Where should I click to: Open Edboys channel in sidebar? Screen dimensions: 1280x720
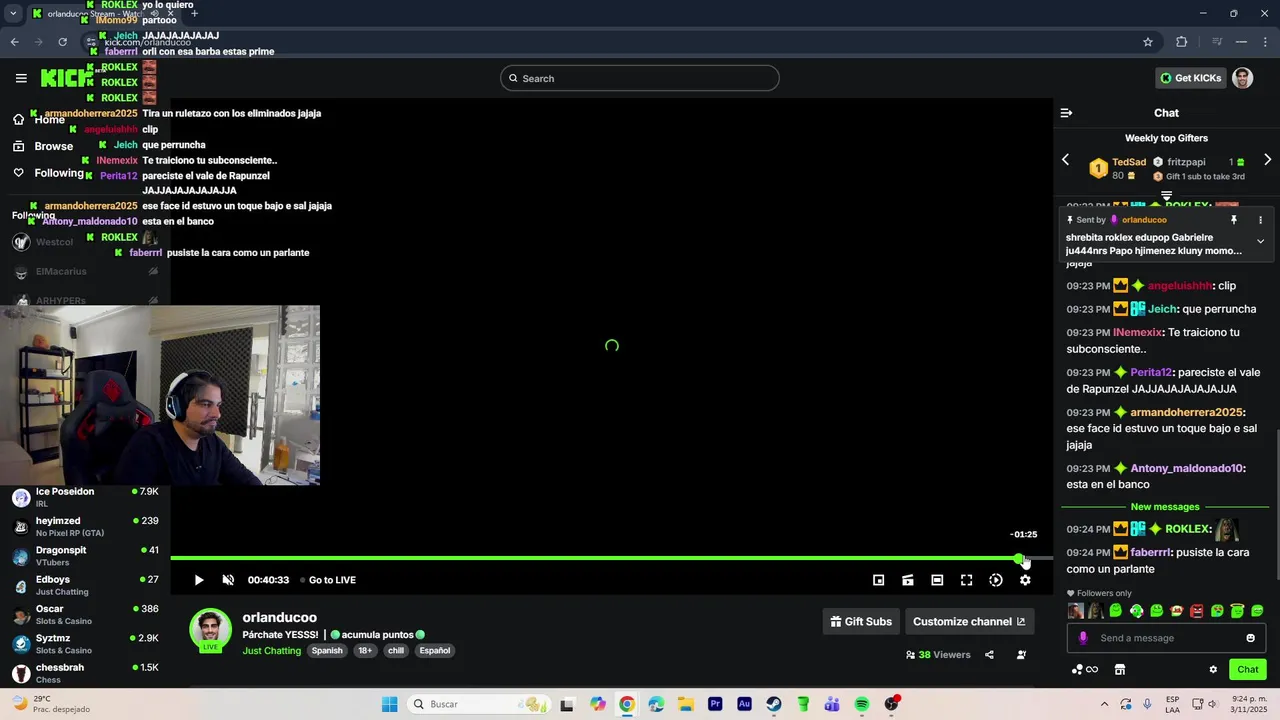tap(85, 585)
